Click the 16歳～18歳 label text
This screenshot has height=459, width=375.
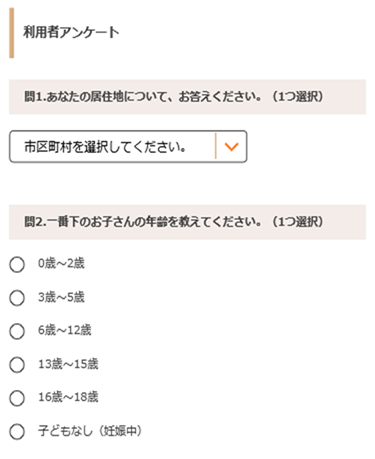(x=68, y=397)
